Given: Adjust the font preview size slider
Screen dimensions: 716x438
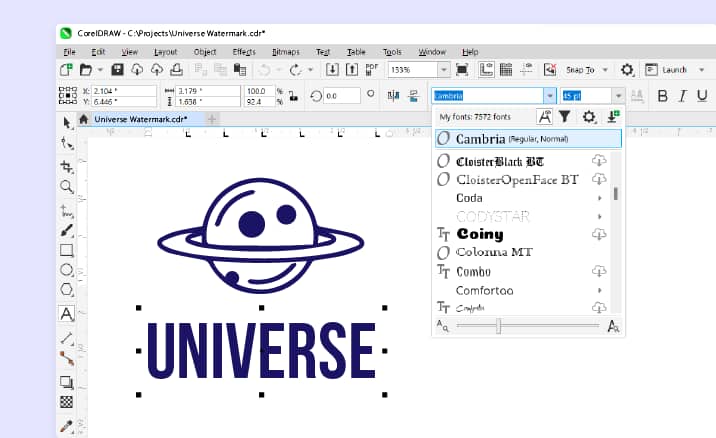Looking at the screenshot, I should pos(498,326).
